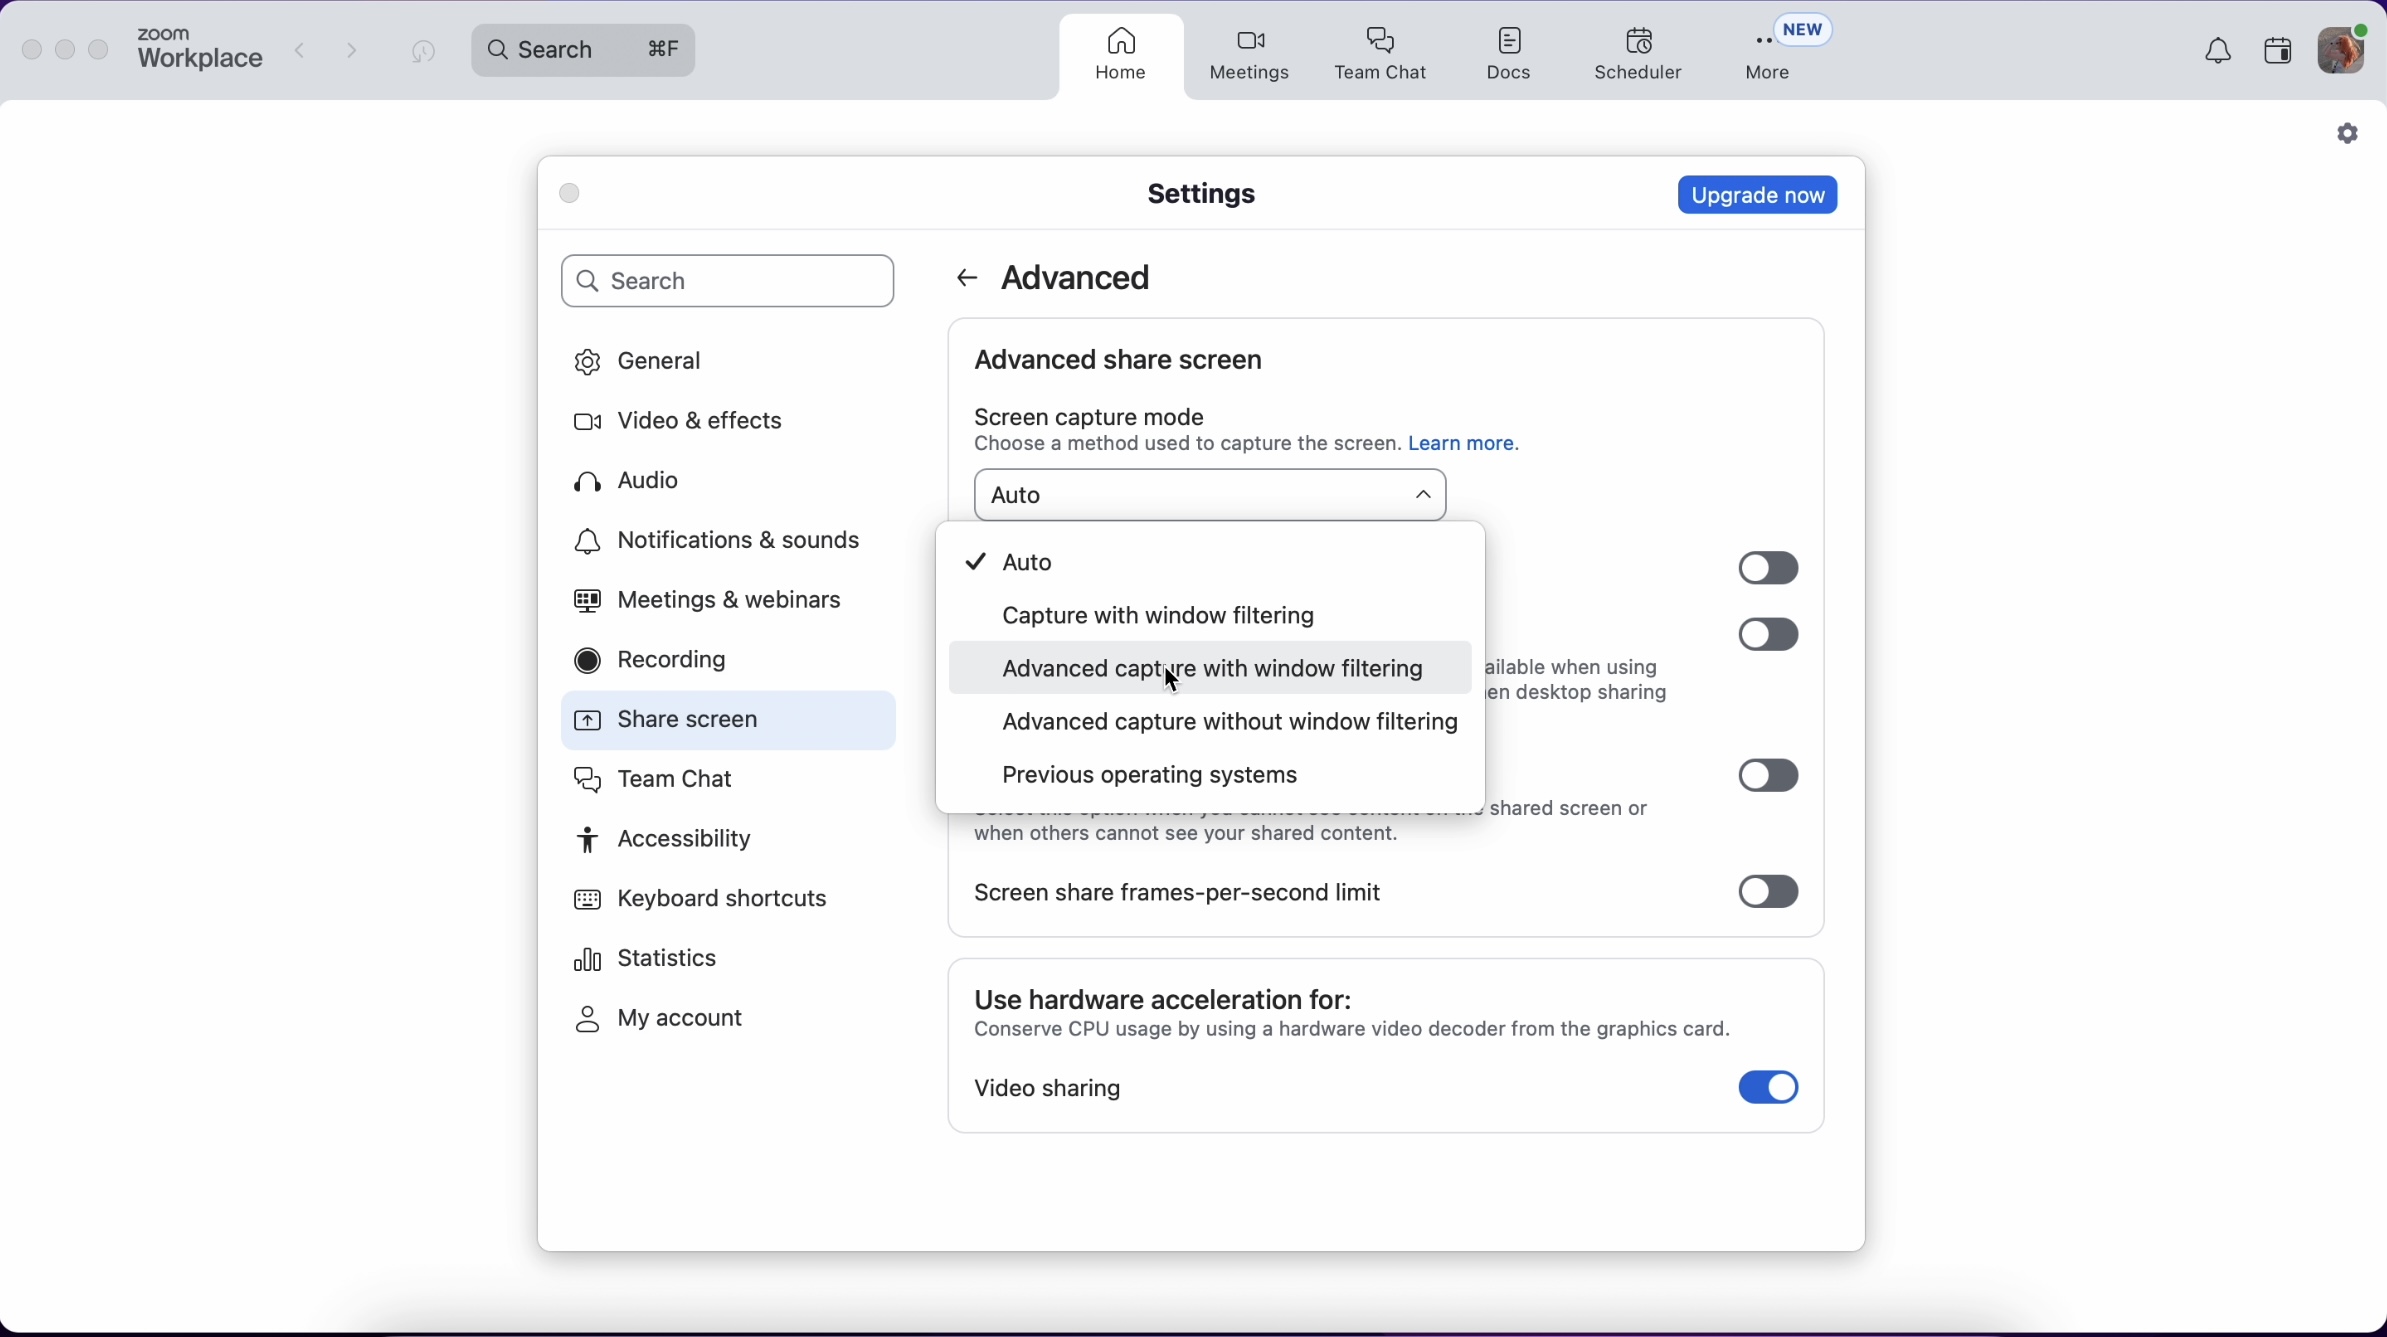Switch to the Meetings tab
This screenshot has width=2387, height=1337.
click(x=1250, y=54)
